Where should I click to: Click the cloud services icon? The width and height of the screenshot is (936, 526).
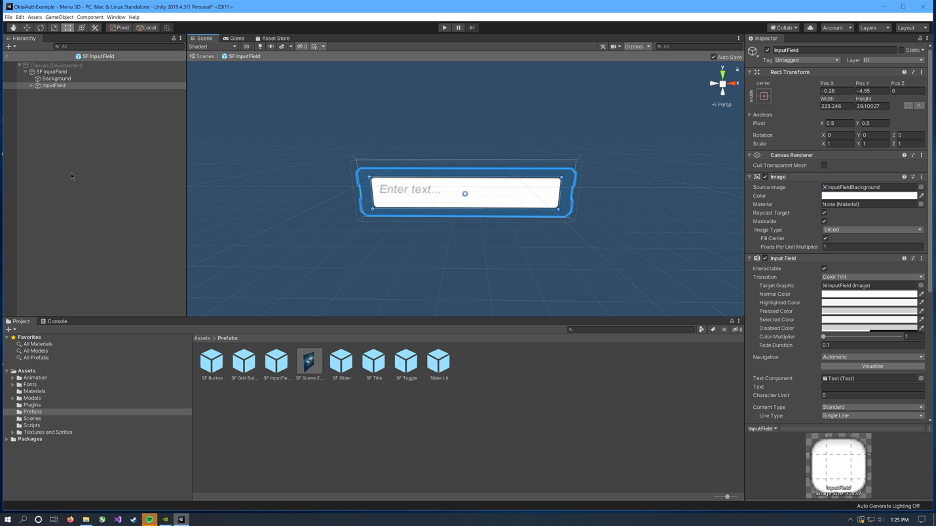coord(809,28)
